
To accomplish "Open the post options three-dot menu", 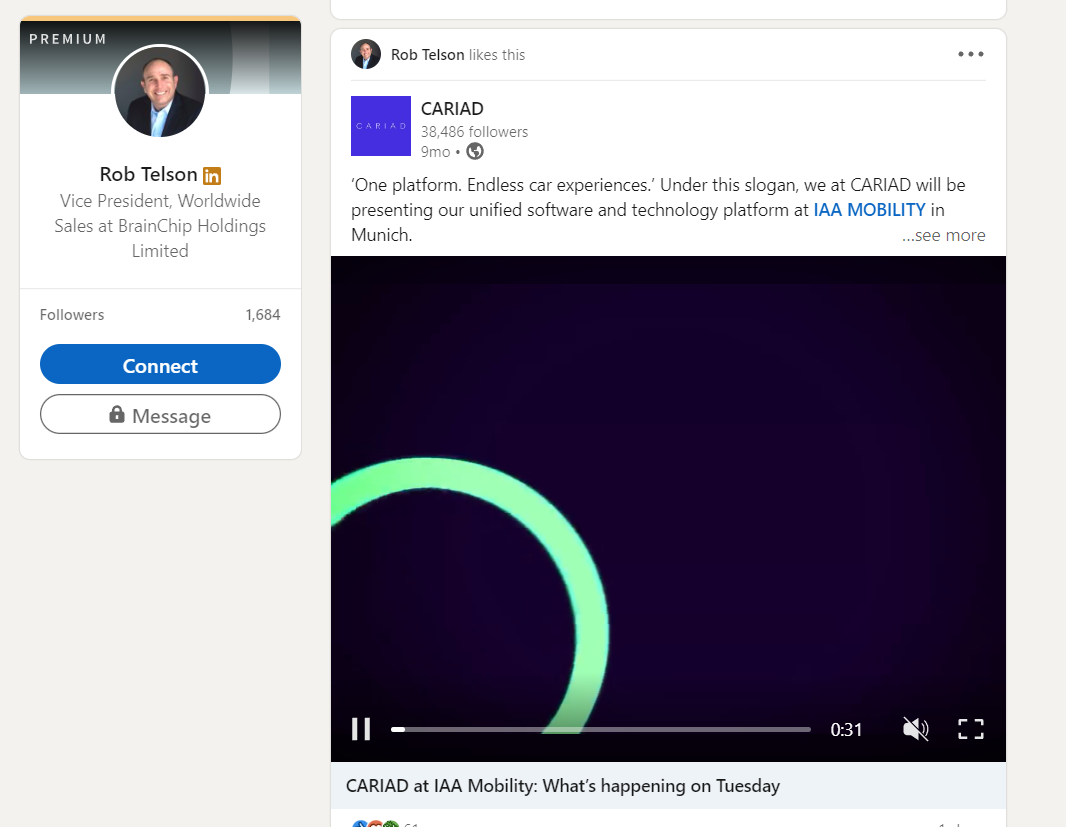I will 971,54.
